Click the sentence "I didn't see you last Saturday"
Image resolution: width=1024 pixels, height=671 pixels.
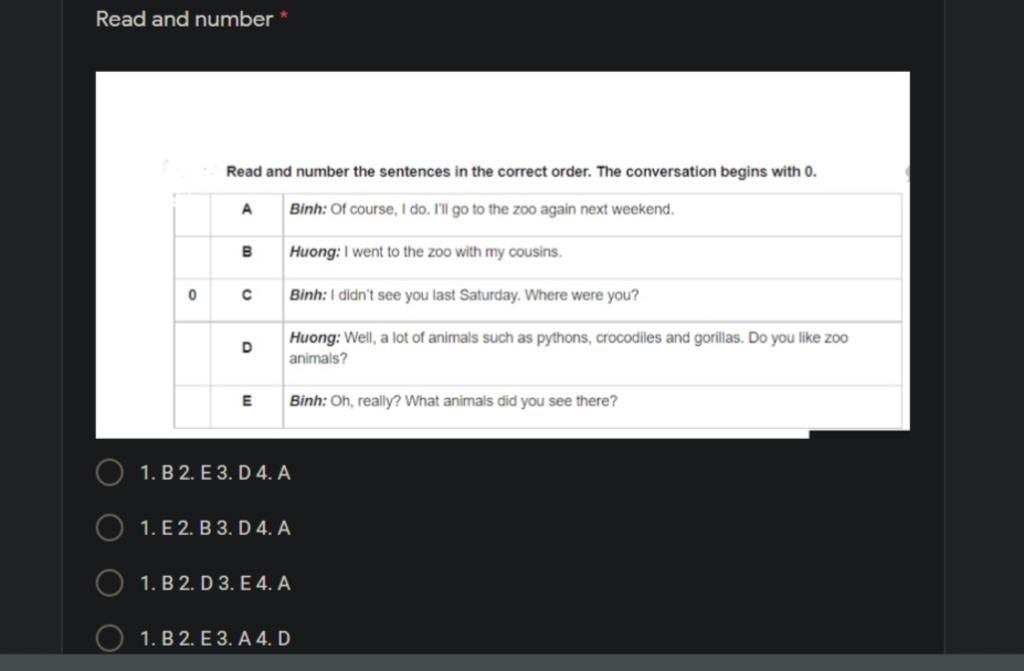pos(464,296)
